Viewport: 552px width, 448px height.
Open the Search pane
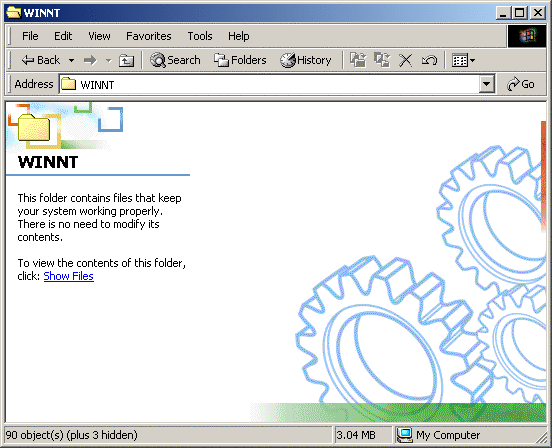(175, 60)
